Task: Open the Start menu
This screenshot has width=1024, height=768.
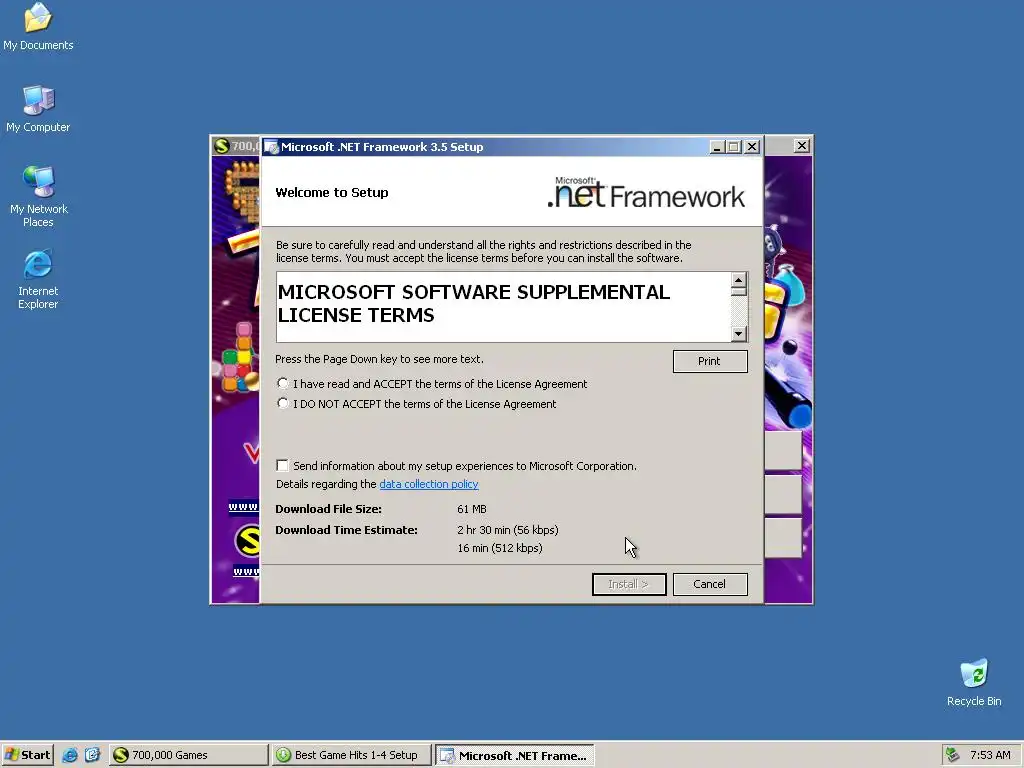Action: pos(27,755)
